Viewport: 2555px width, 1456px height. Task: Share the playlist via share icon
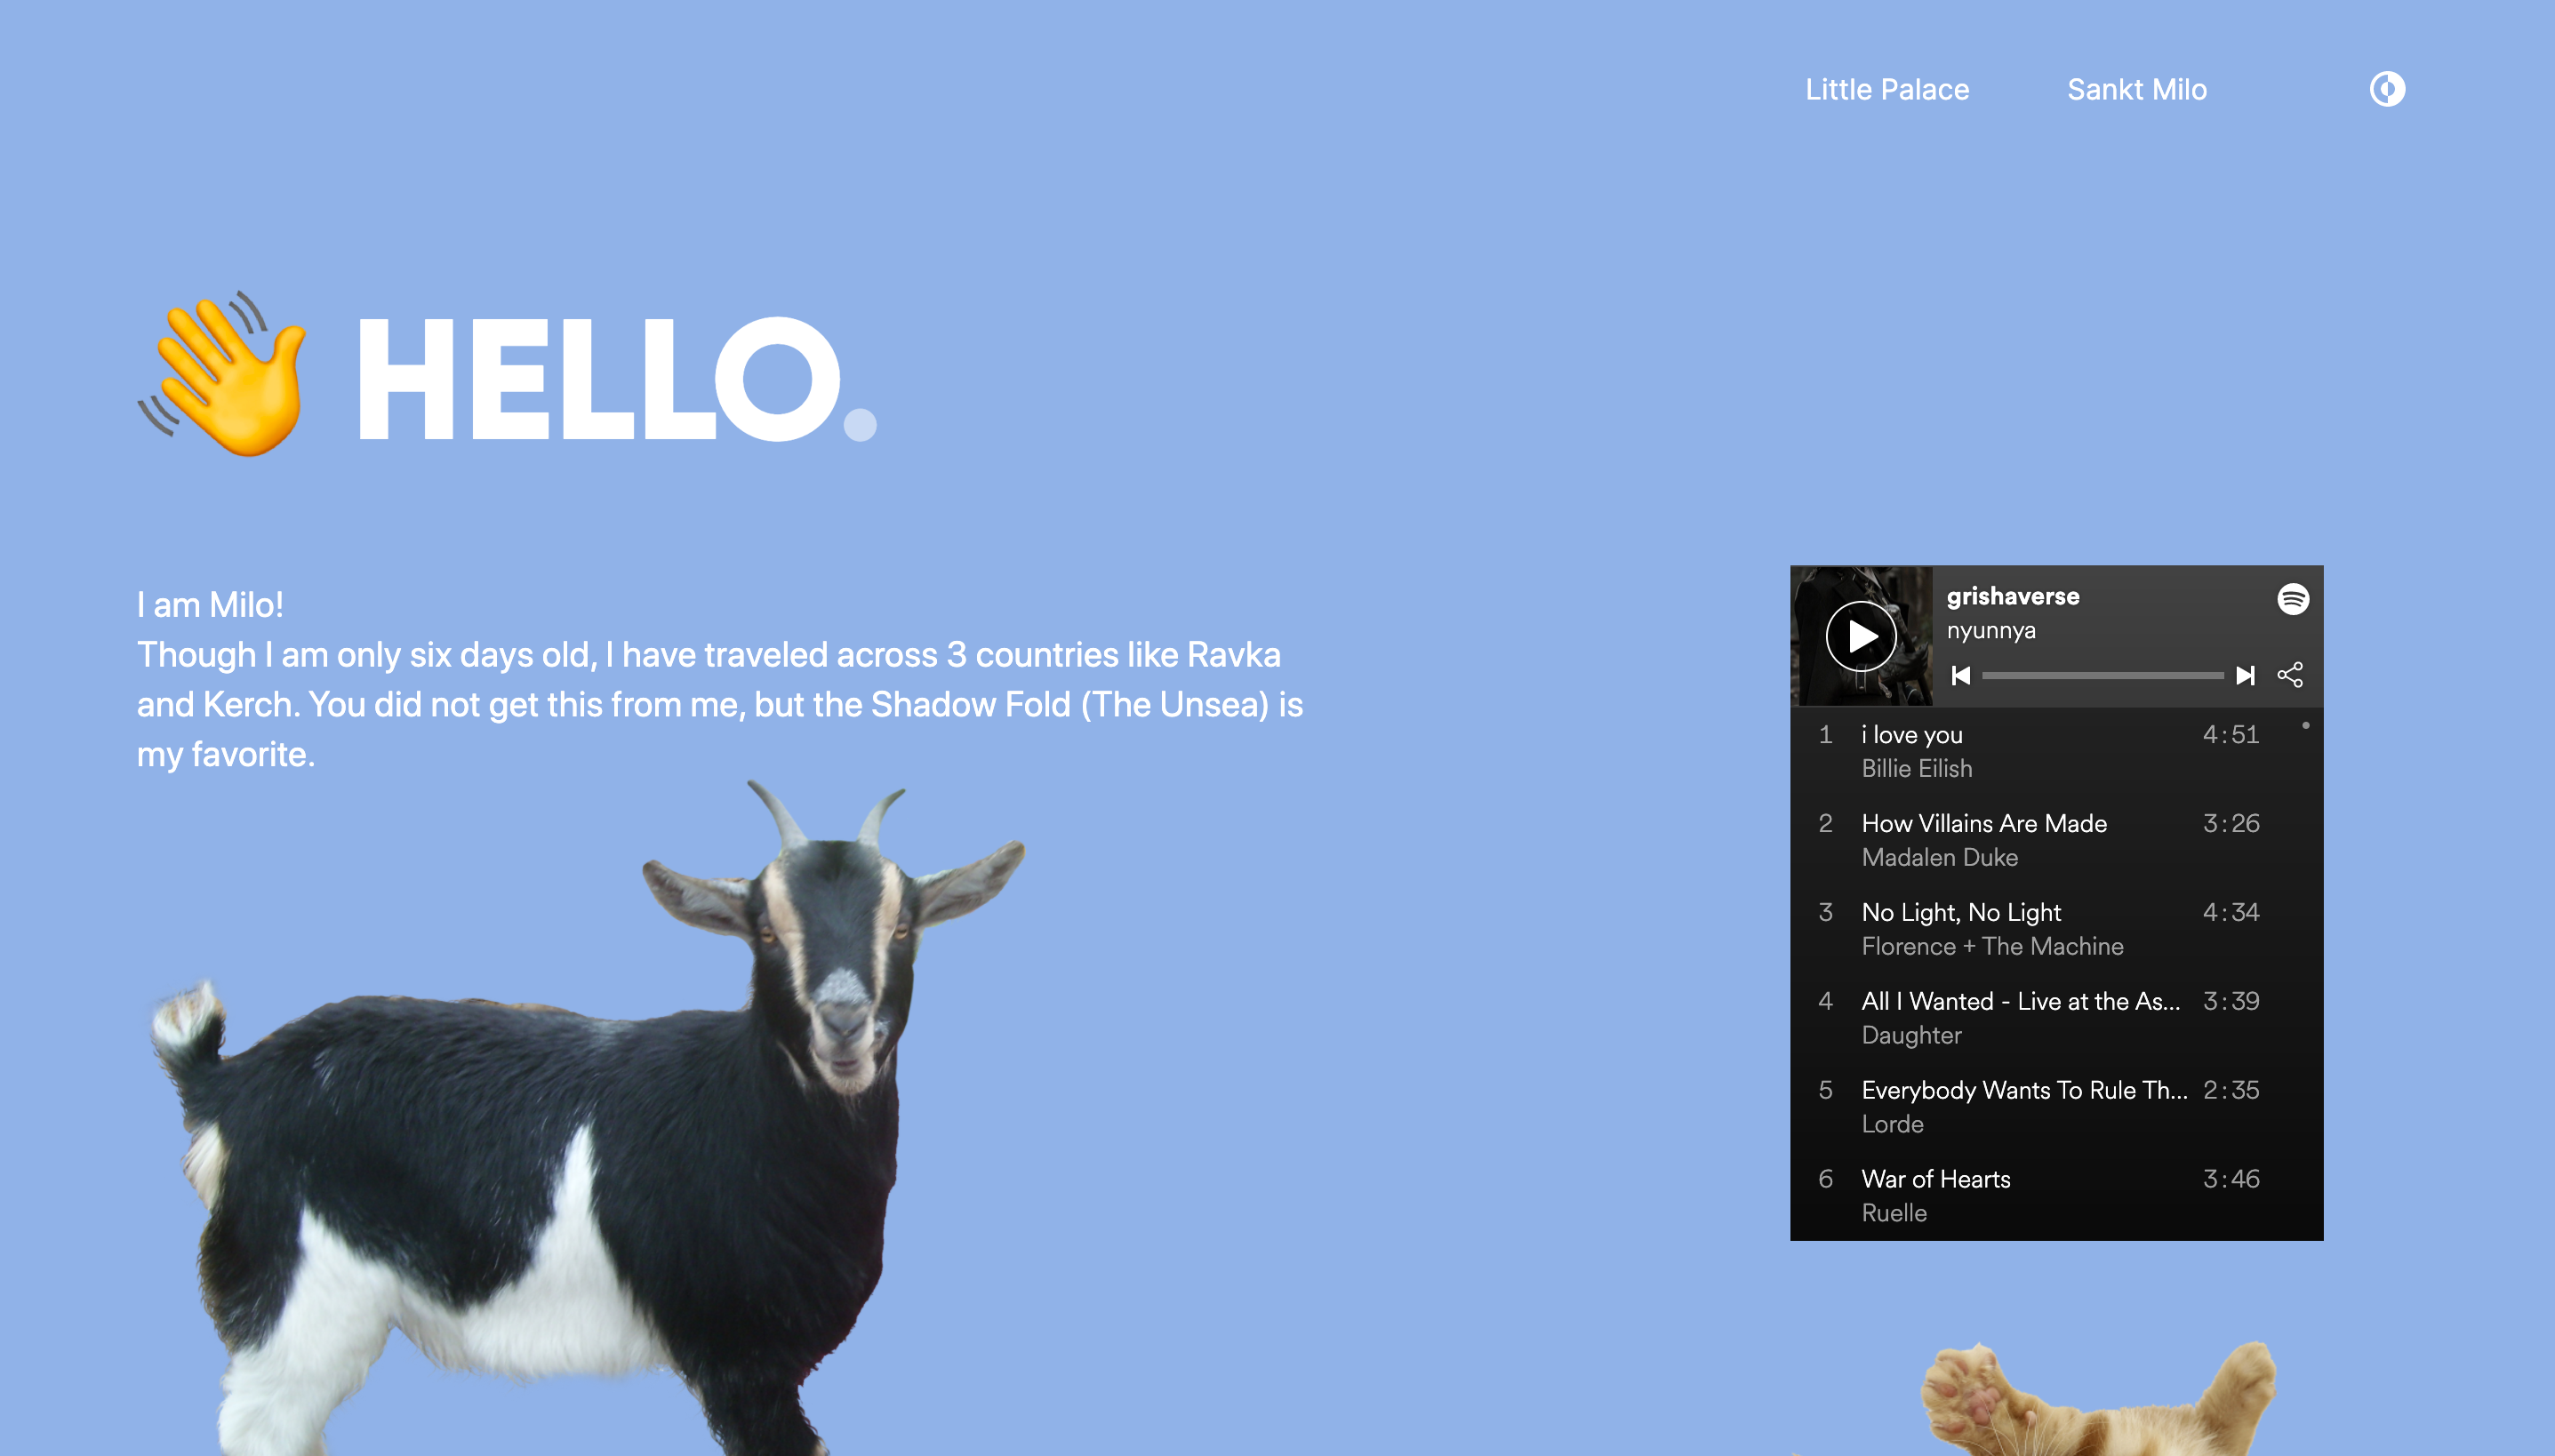(x=2290, y=675)
